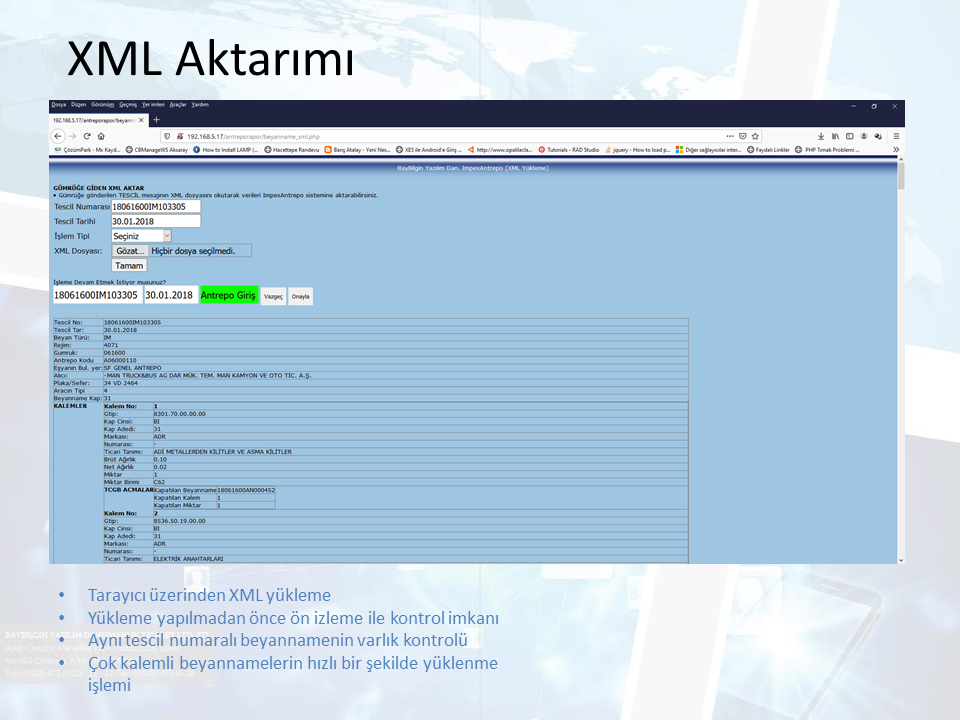Open the home page via house icon
The image size is (960, 720).
point(102,137)
